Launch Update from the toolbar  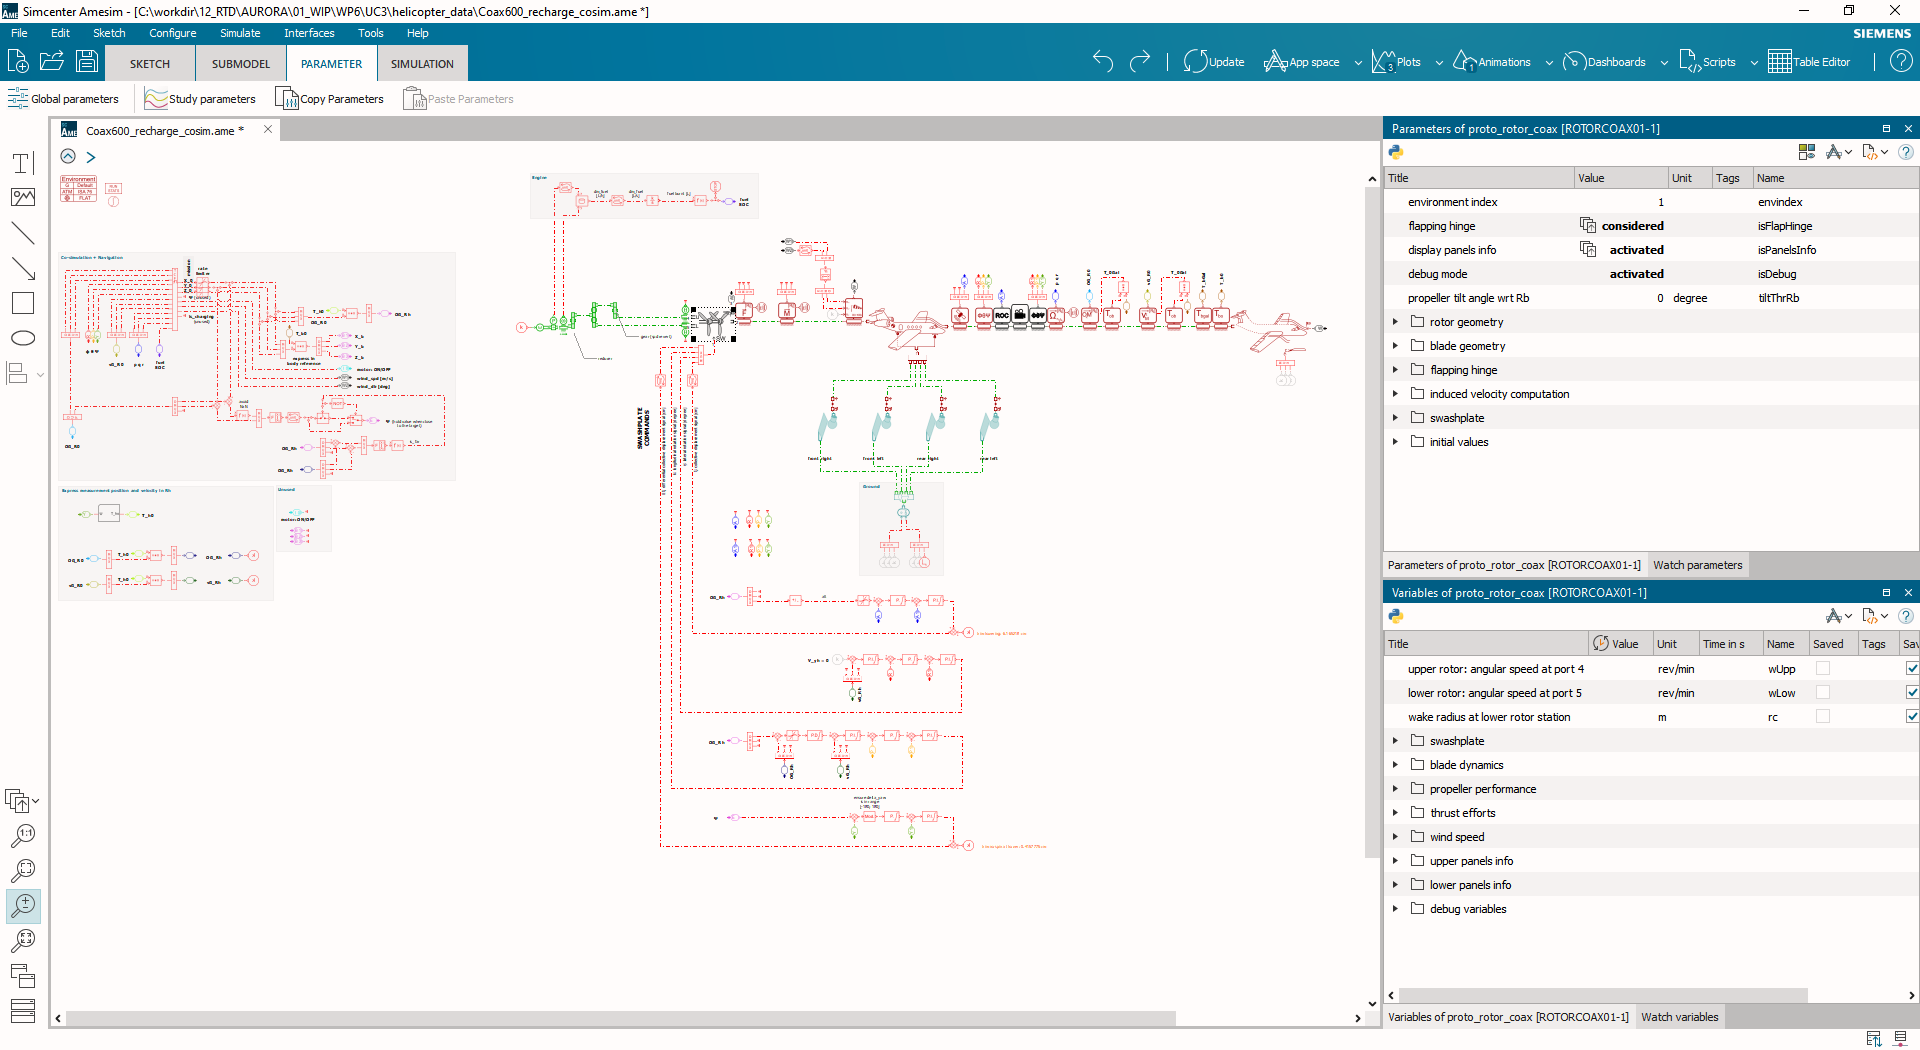[x=1213, y=61]
